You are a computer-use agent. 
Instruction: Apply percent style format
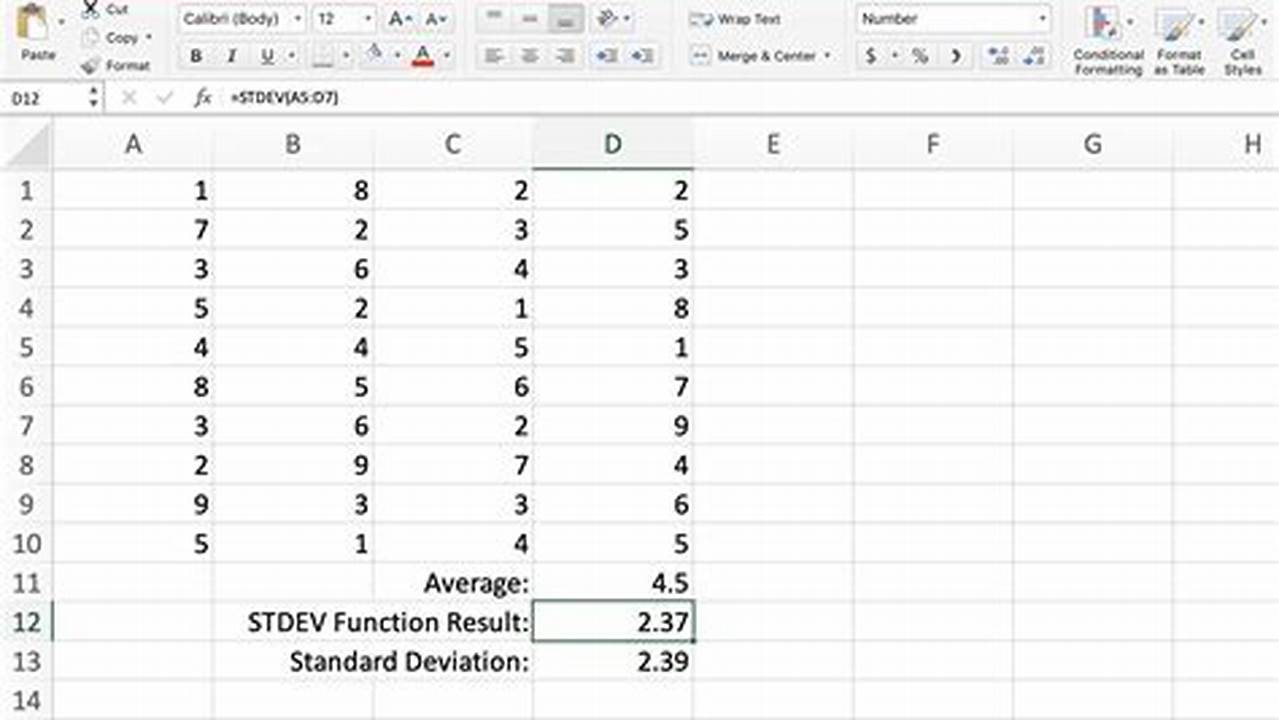(919, 56)
